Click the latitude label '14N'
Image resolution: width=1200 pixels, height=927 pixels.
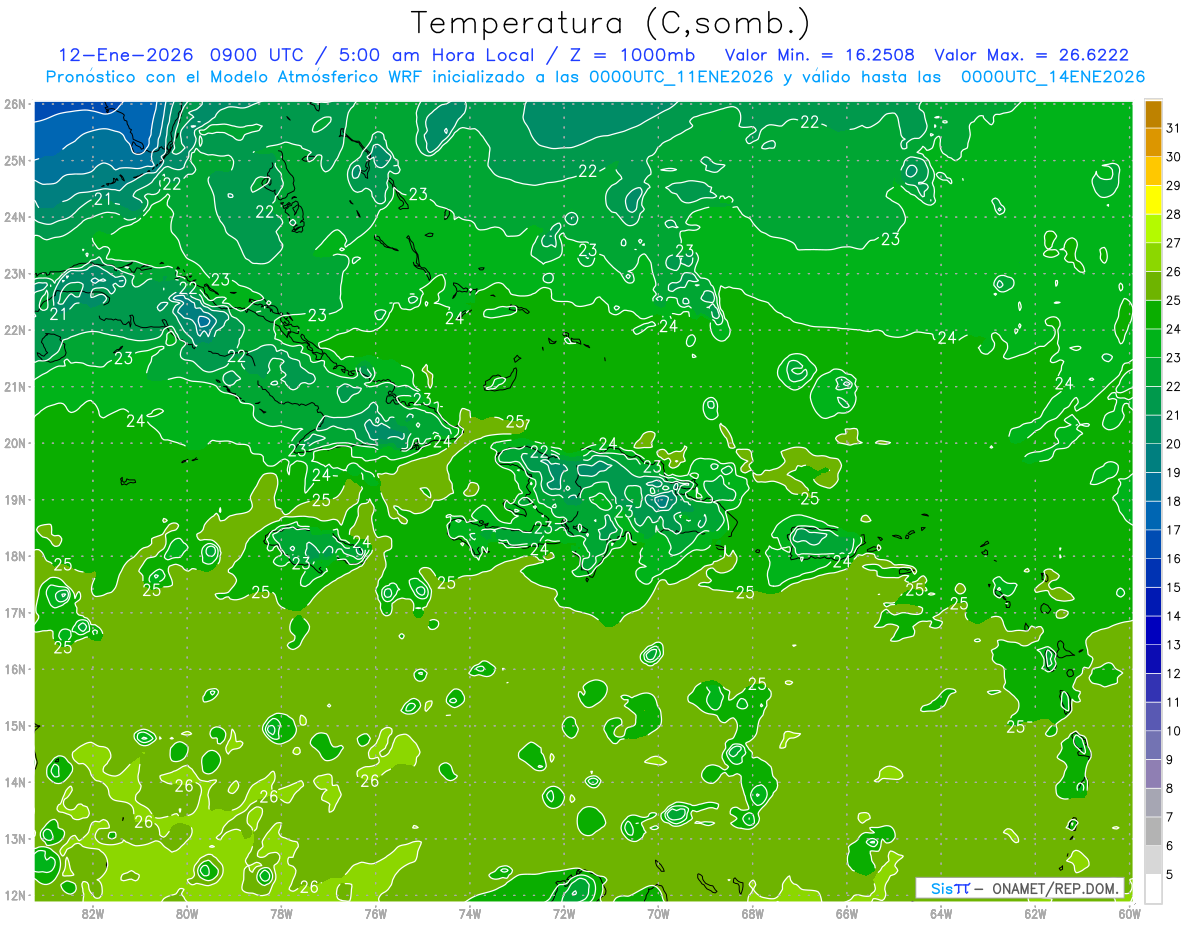[15, 782]
